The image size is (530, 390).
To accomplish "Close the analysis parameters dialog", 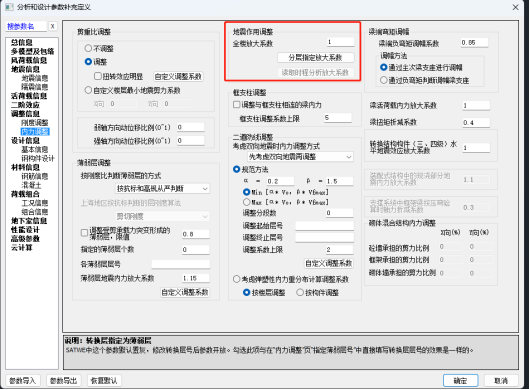I will (x=515, y=7).
